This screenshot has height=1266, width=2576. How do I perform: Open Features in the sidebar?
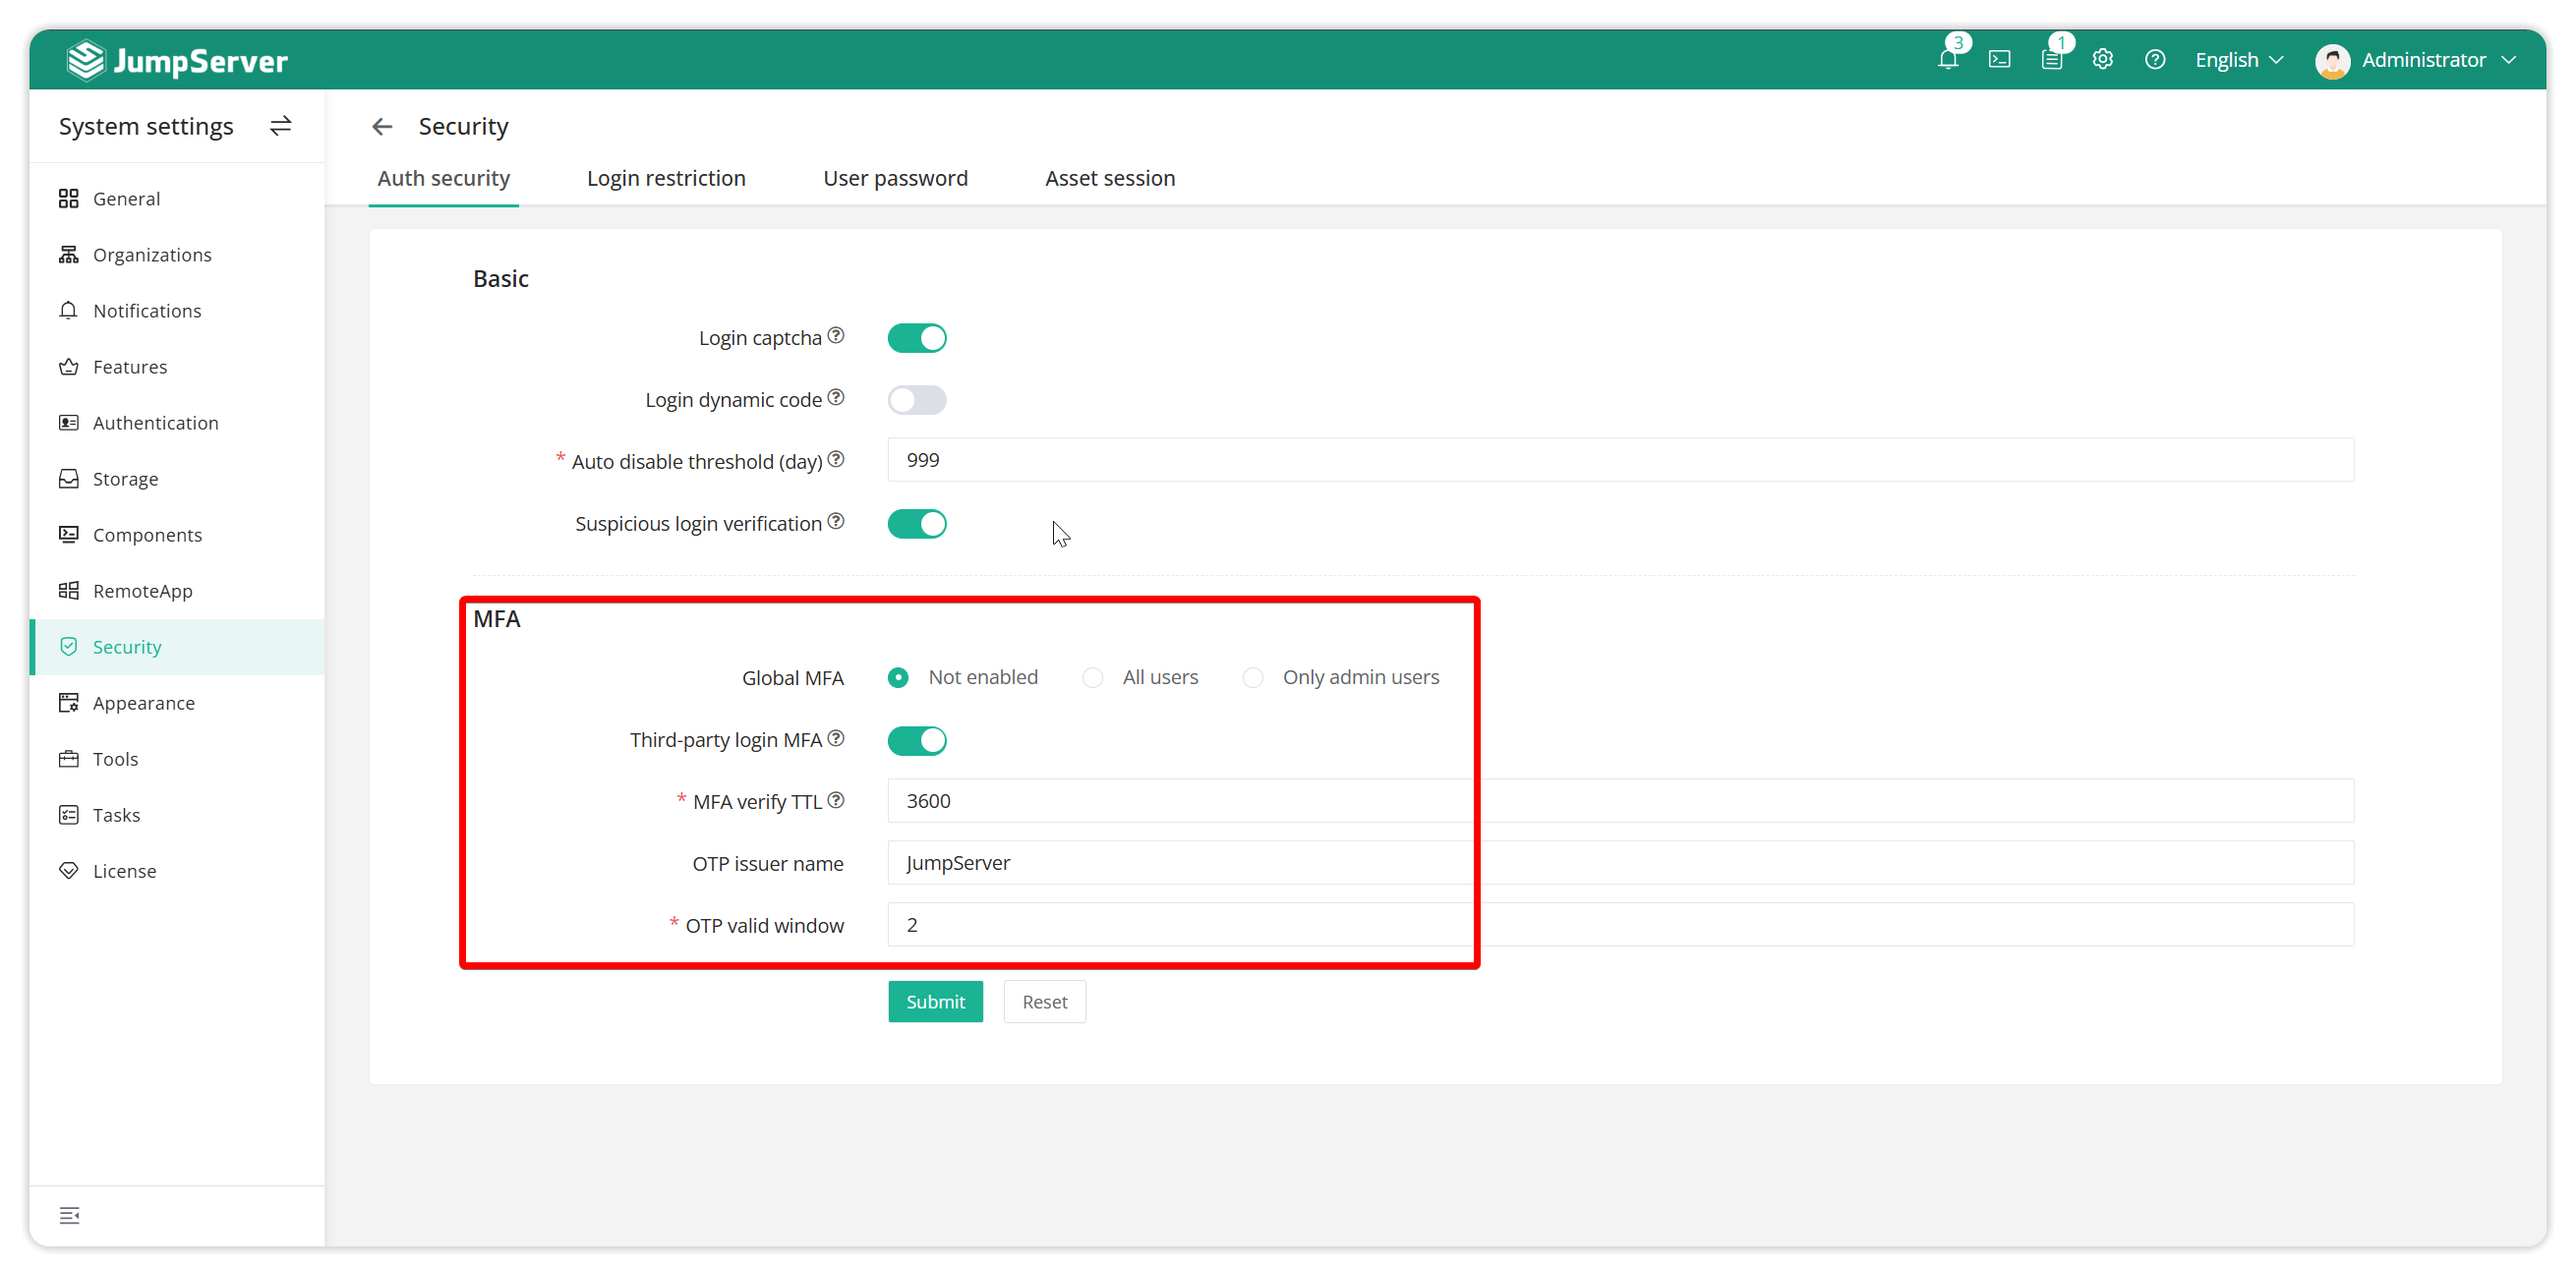click(177, 366)
